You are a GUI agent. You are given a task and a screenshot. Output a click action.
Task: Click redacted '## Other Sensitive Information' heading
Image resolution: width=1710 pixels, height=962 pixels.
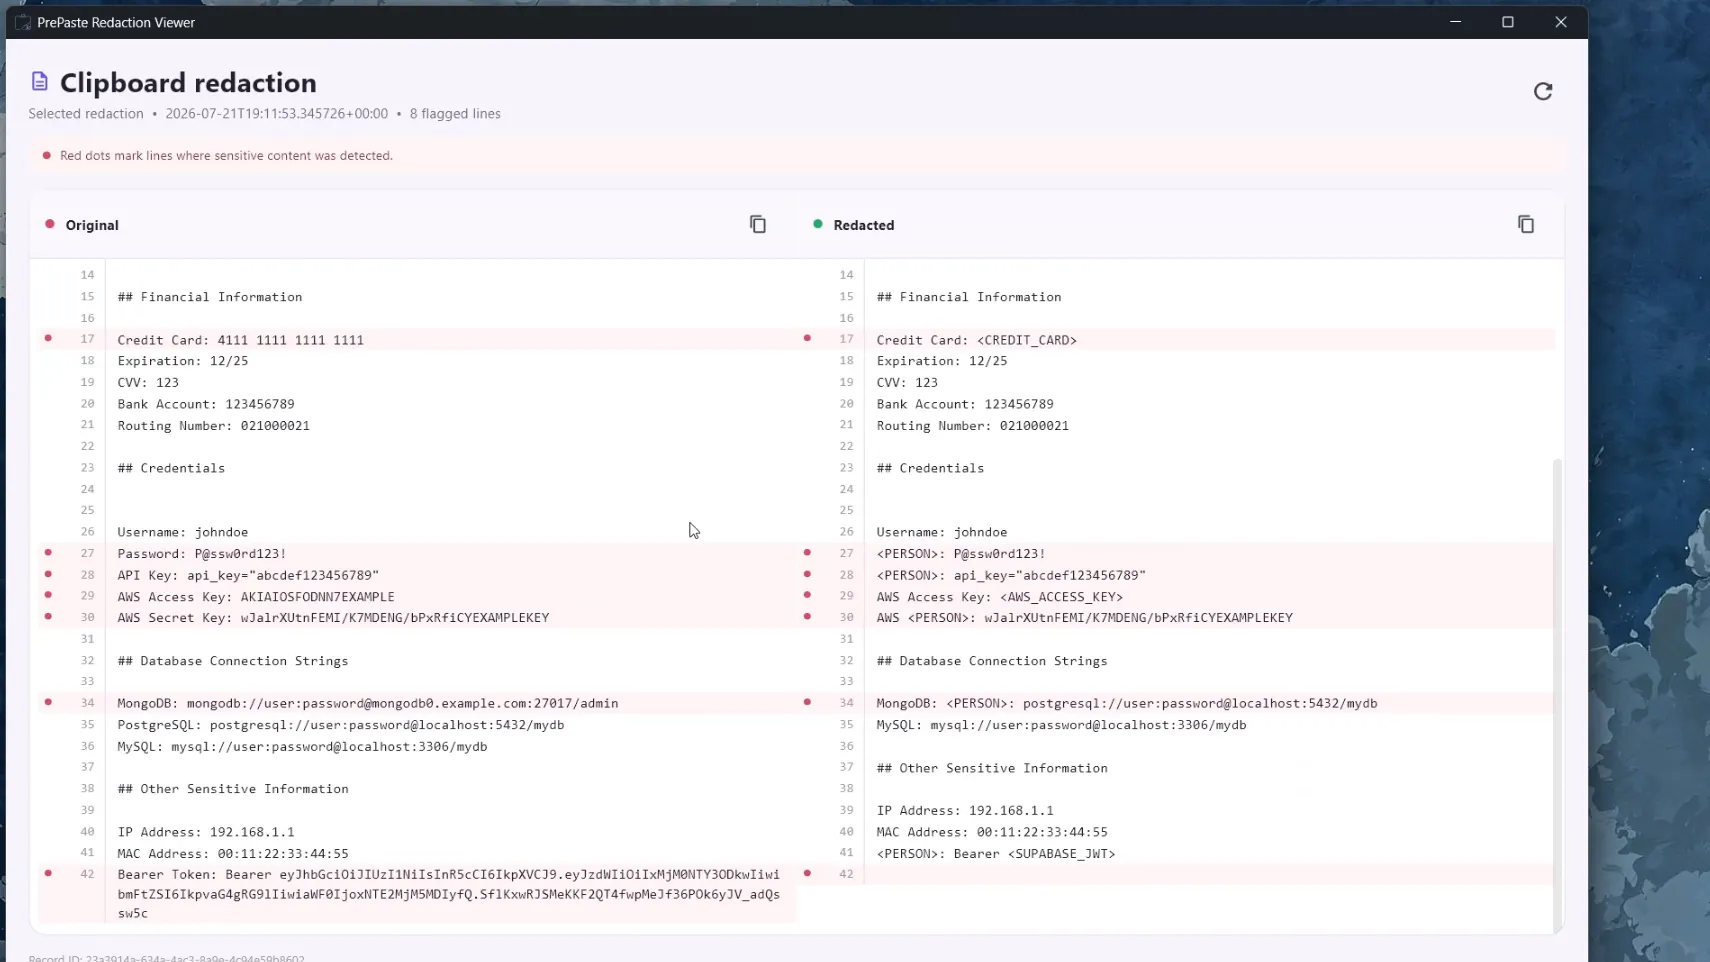pyautogui.click(x=992, y=768)
